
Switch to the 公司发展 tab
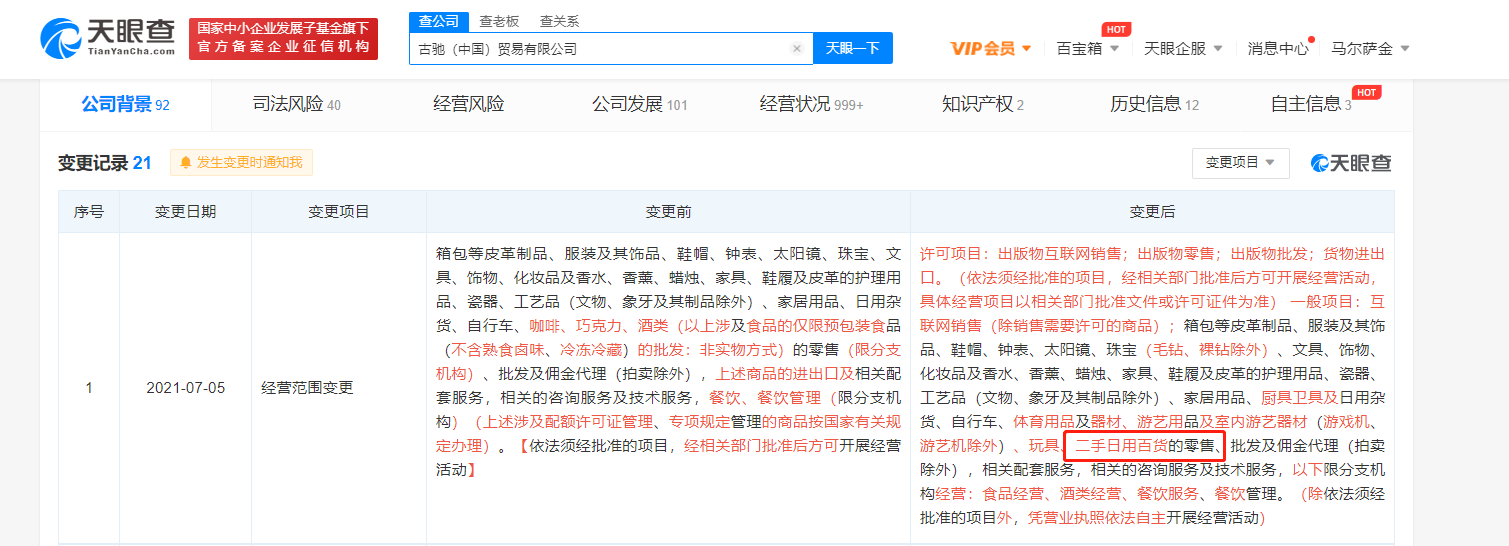(x=639, y=104)
